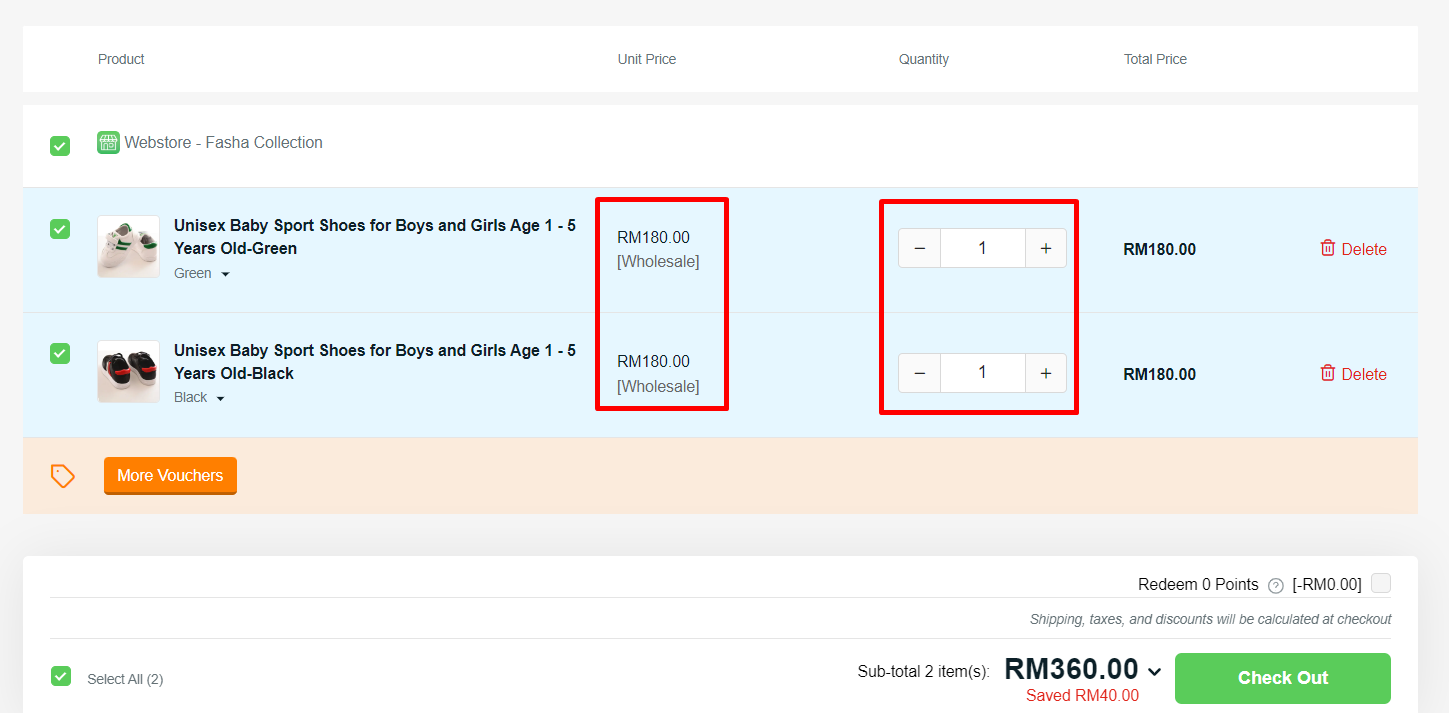Viewport: 1449px width, 713px height.
Task: Click the help icon beside Redeem Points
Action: (1275, 586)
